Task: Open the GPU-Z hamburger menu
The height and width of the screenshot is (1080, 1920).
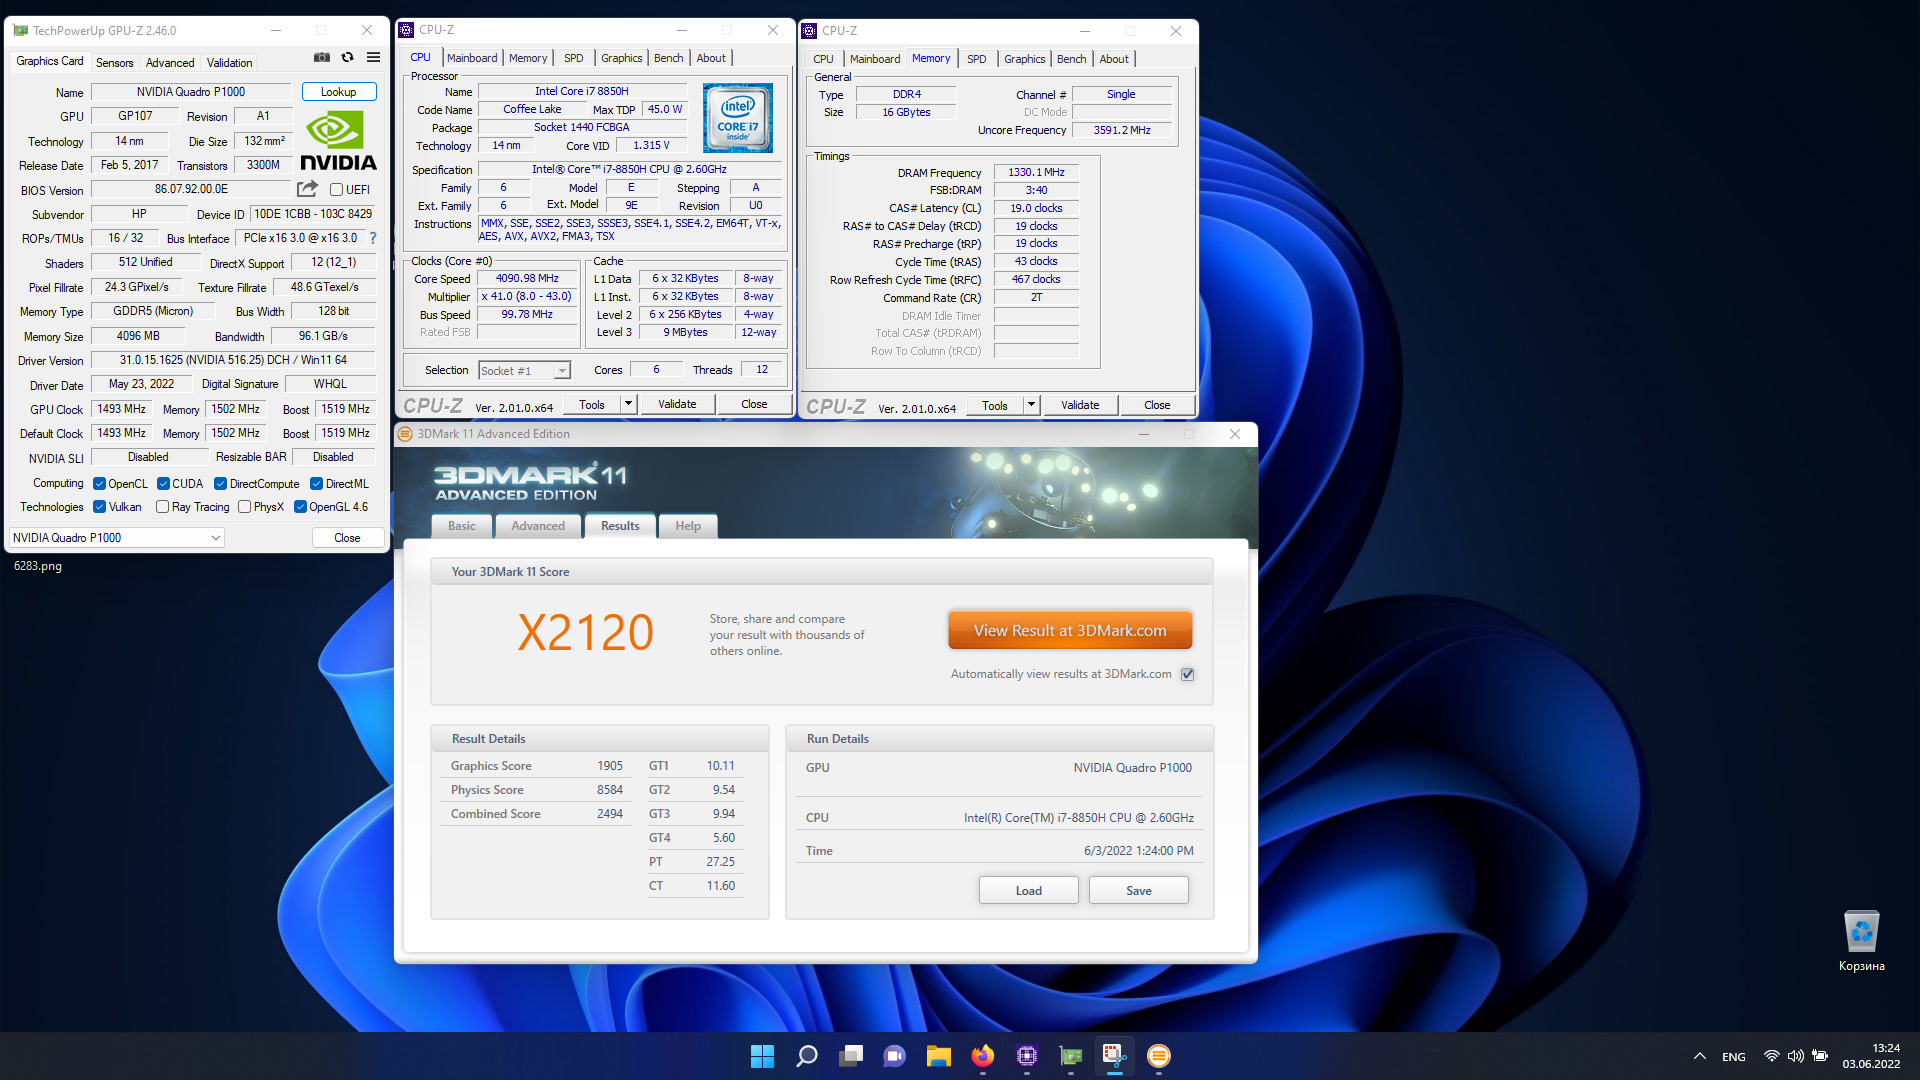Action: 373,58
